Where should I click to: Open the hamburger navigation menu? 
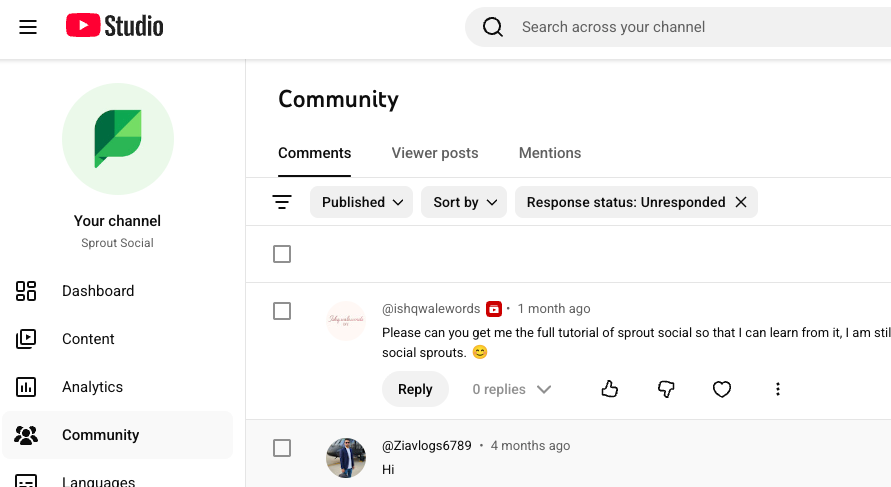pos(28,27)
